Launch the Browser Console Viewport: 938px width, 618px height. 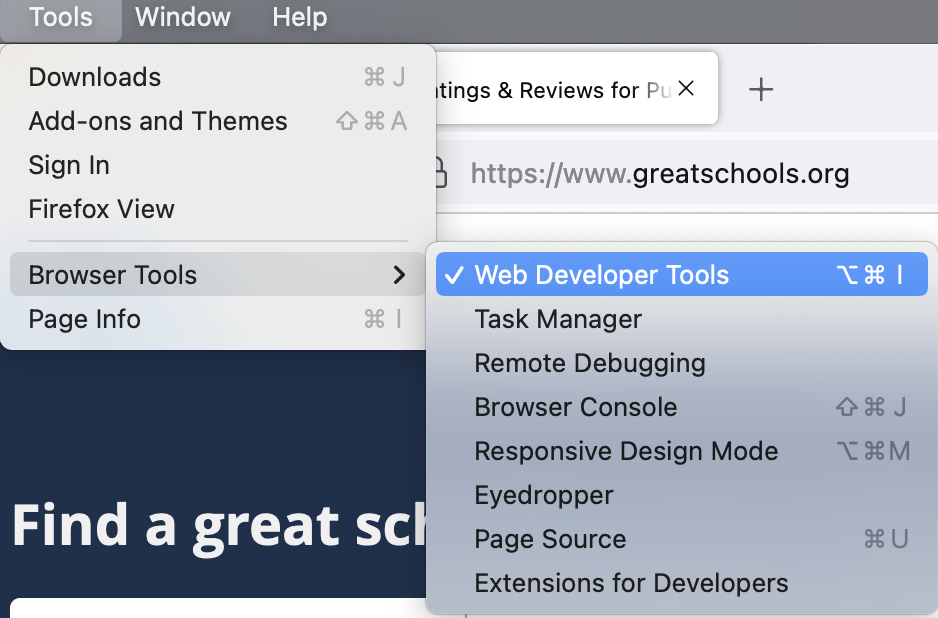(x=681, y=407)
